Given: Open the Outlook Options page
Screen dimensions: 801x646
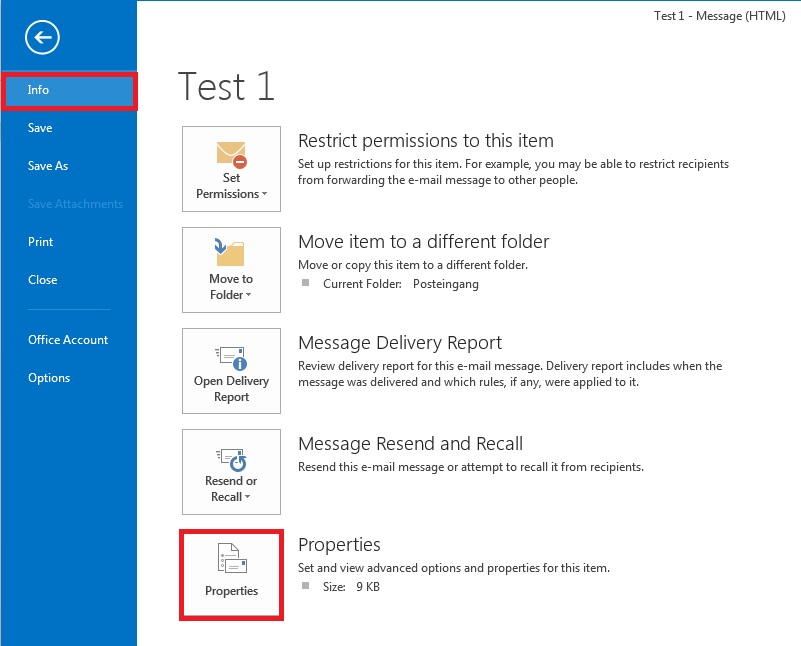Looking at the screenshot, I should 46,377.
